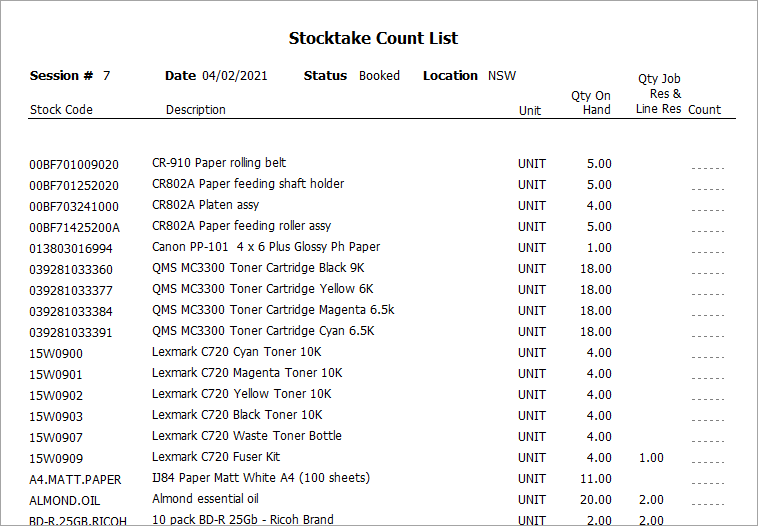This screenshot has width=758, height=526.
Task: Select stock code 15W0909
Action: tap(56, 459)
